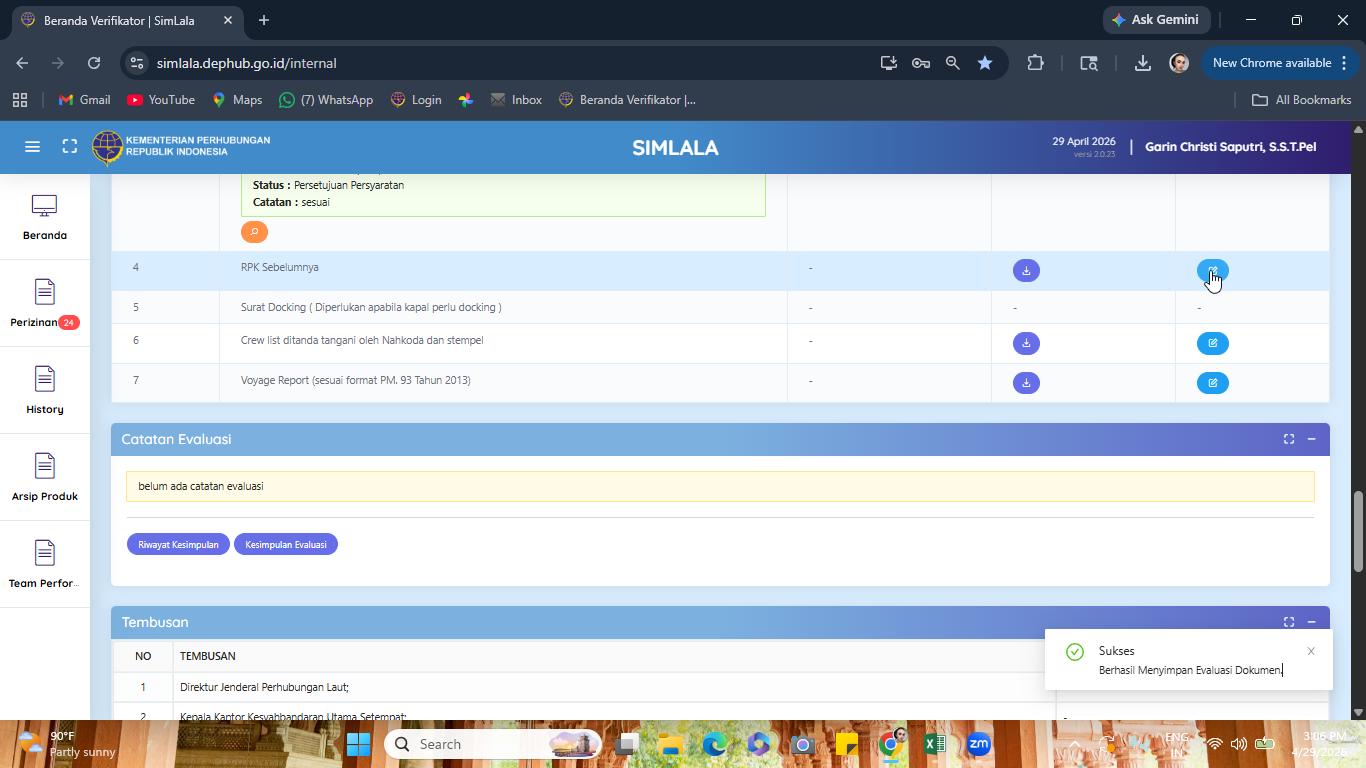Go to History in sidebar
Screen dimensions: 1366x768
pyautogui.click(x=44, y=390)
